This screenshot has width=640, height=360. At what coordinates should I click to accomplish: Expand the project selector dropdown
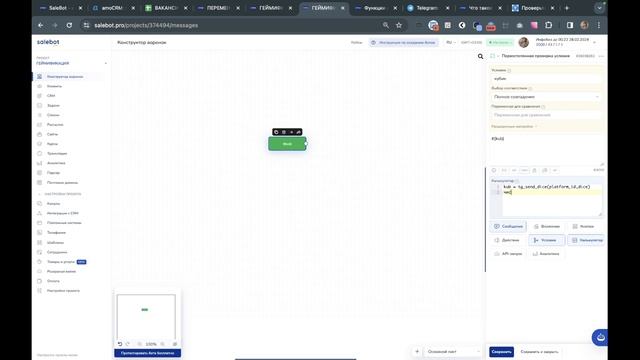pyautogui.click(x=106, y=63)
